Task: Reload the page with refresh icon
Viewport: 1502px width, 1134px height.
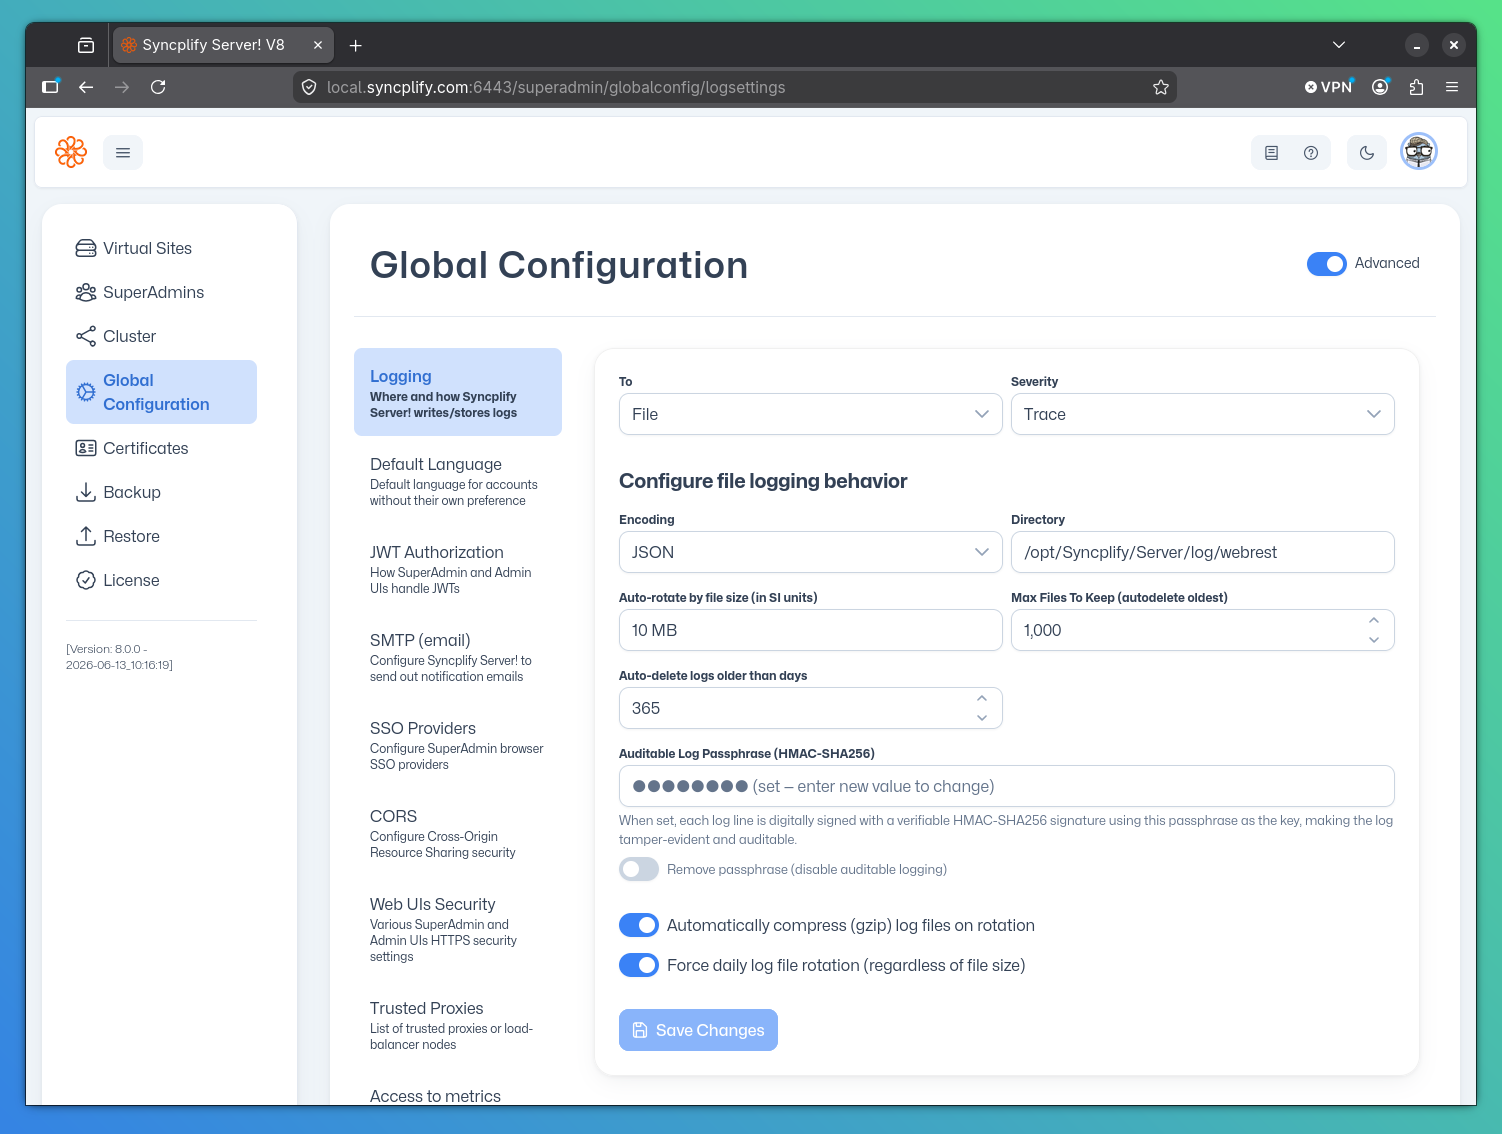Action: (x=158, y=87)
